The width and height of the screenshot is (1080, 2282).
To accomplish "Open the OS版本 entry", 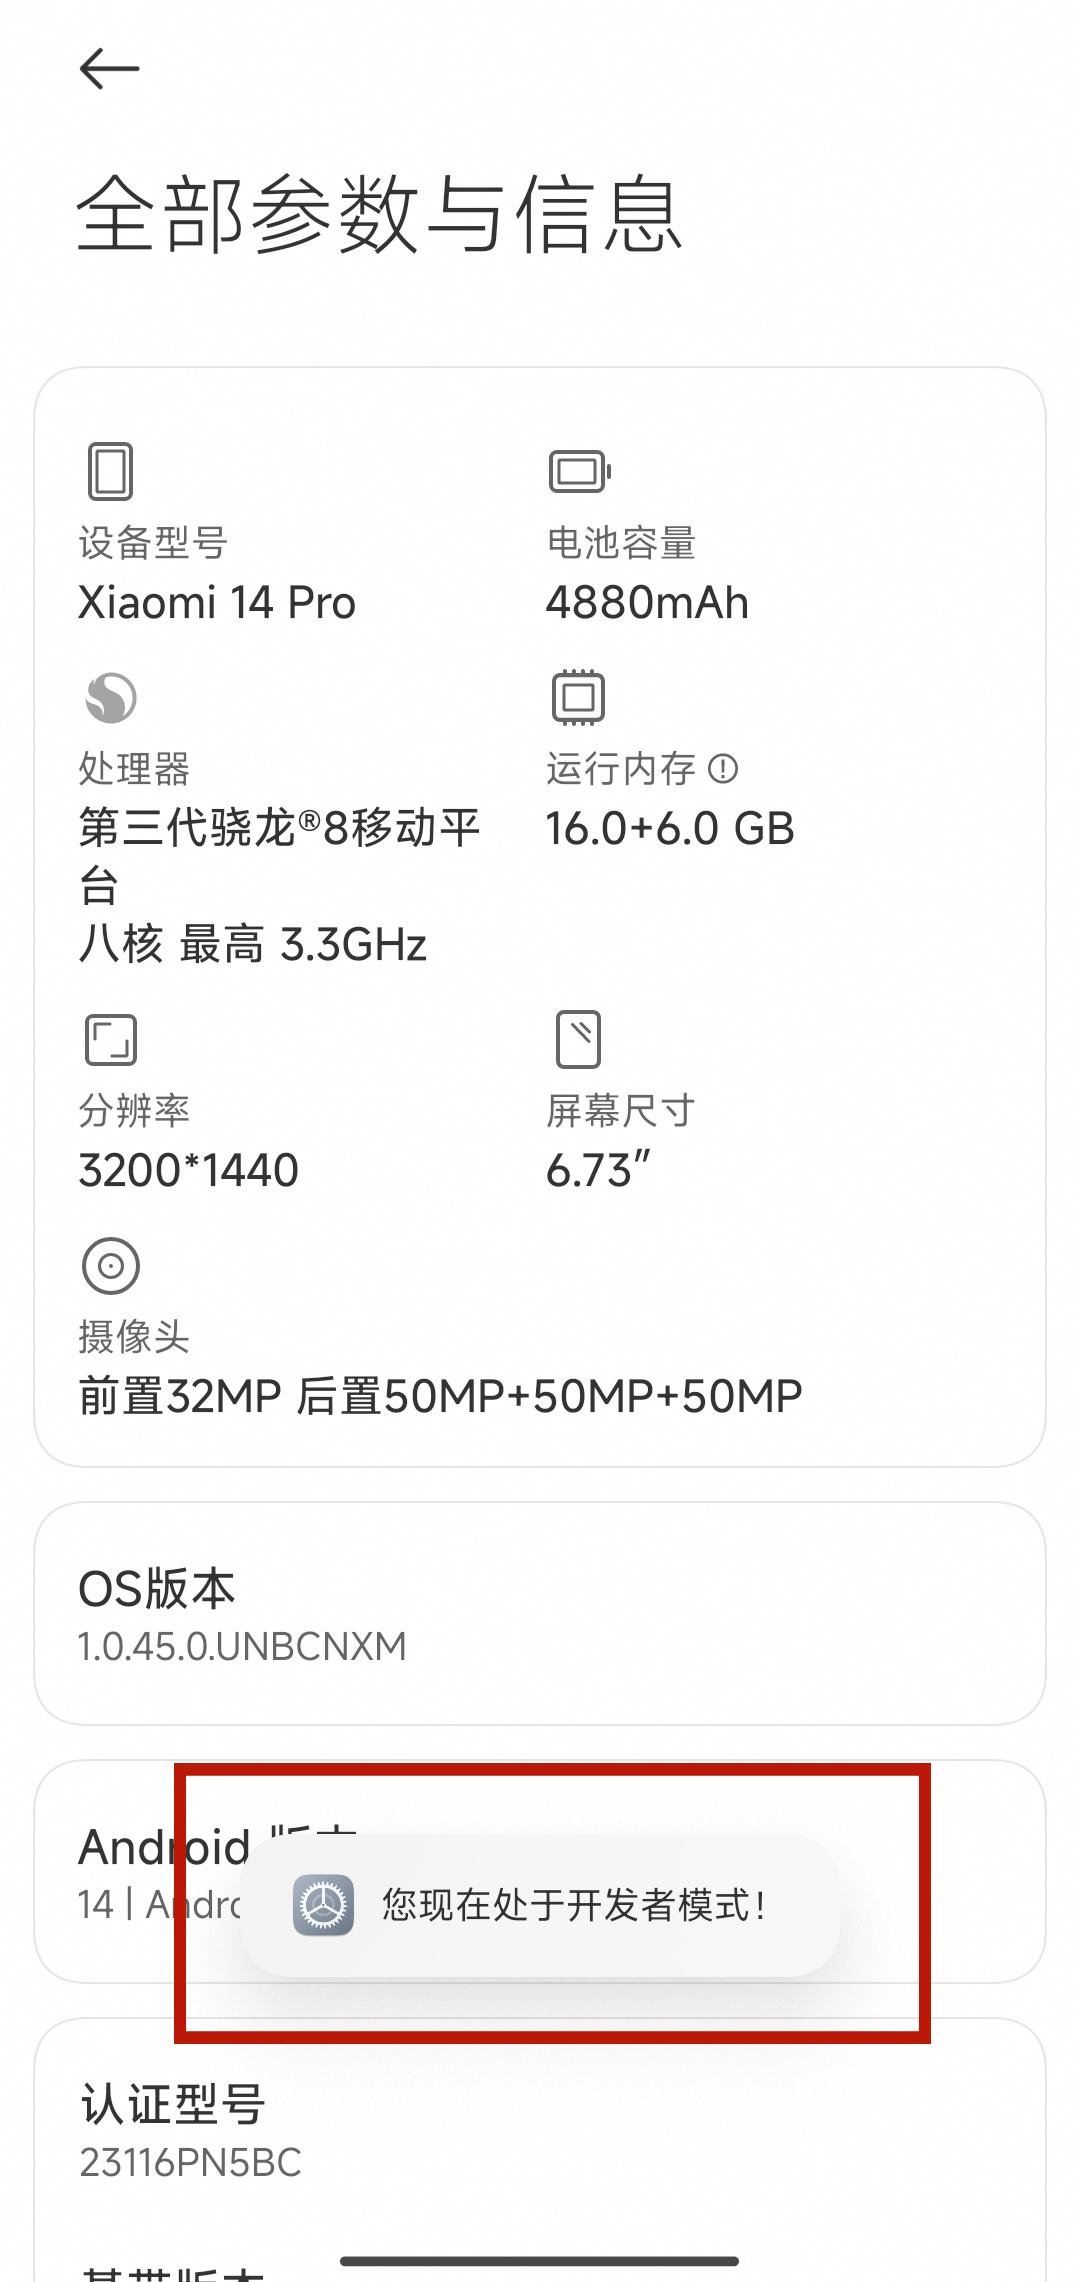I will (540, 1614).
